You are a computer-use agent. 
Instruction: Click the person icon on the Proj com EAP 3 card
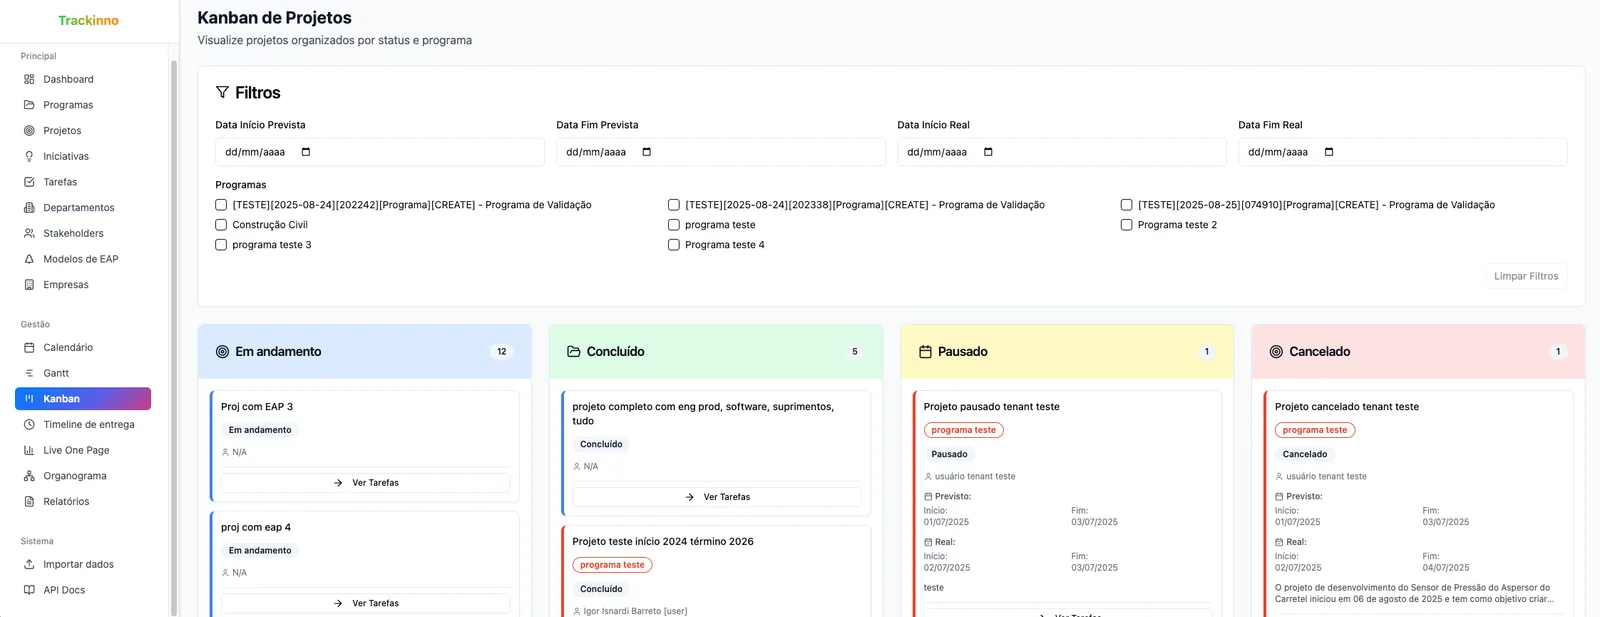[226, 452]
